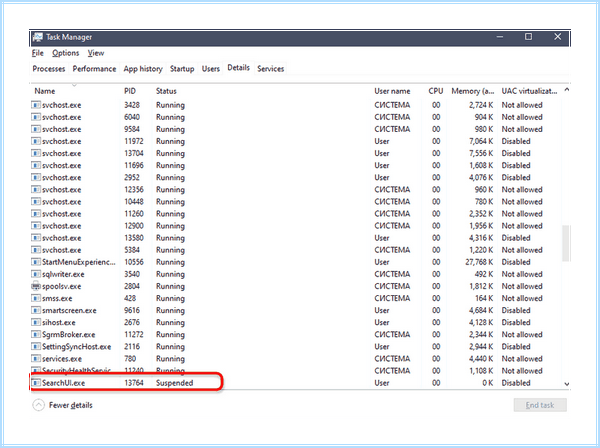Click the svchost.exe icon for PID 13704
The height and width of the screenshot is (448, 600).
pyautogui.click(x=36, y=153)
